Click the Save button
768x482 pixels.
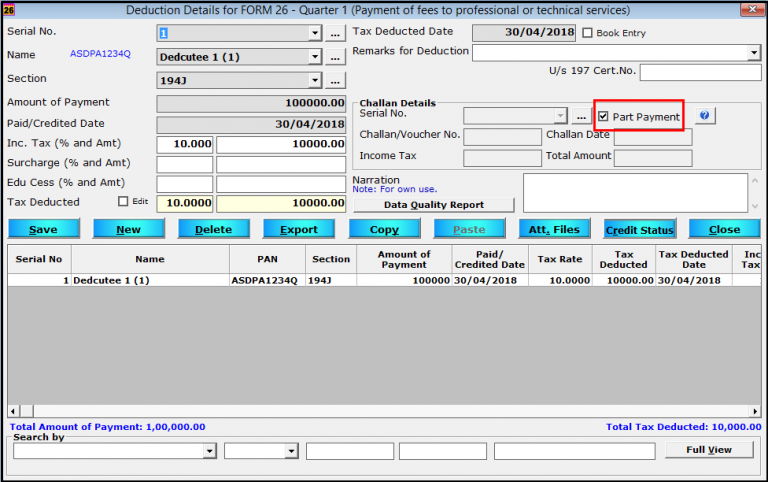(x=43, y=229)
